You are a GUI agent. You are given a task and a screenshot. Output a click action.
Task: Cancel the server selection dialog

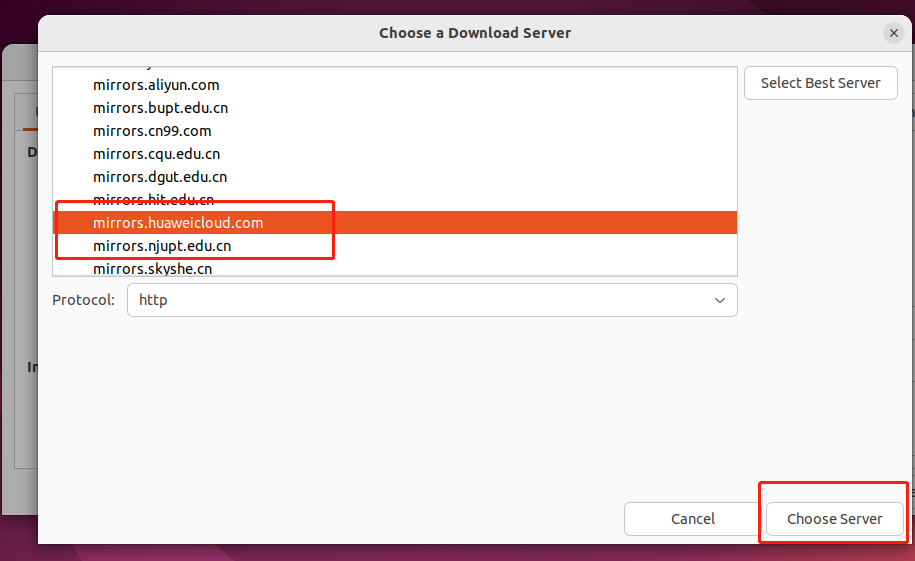(x=692, y=519)
